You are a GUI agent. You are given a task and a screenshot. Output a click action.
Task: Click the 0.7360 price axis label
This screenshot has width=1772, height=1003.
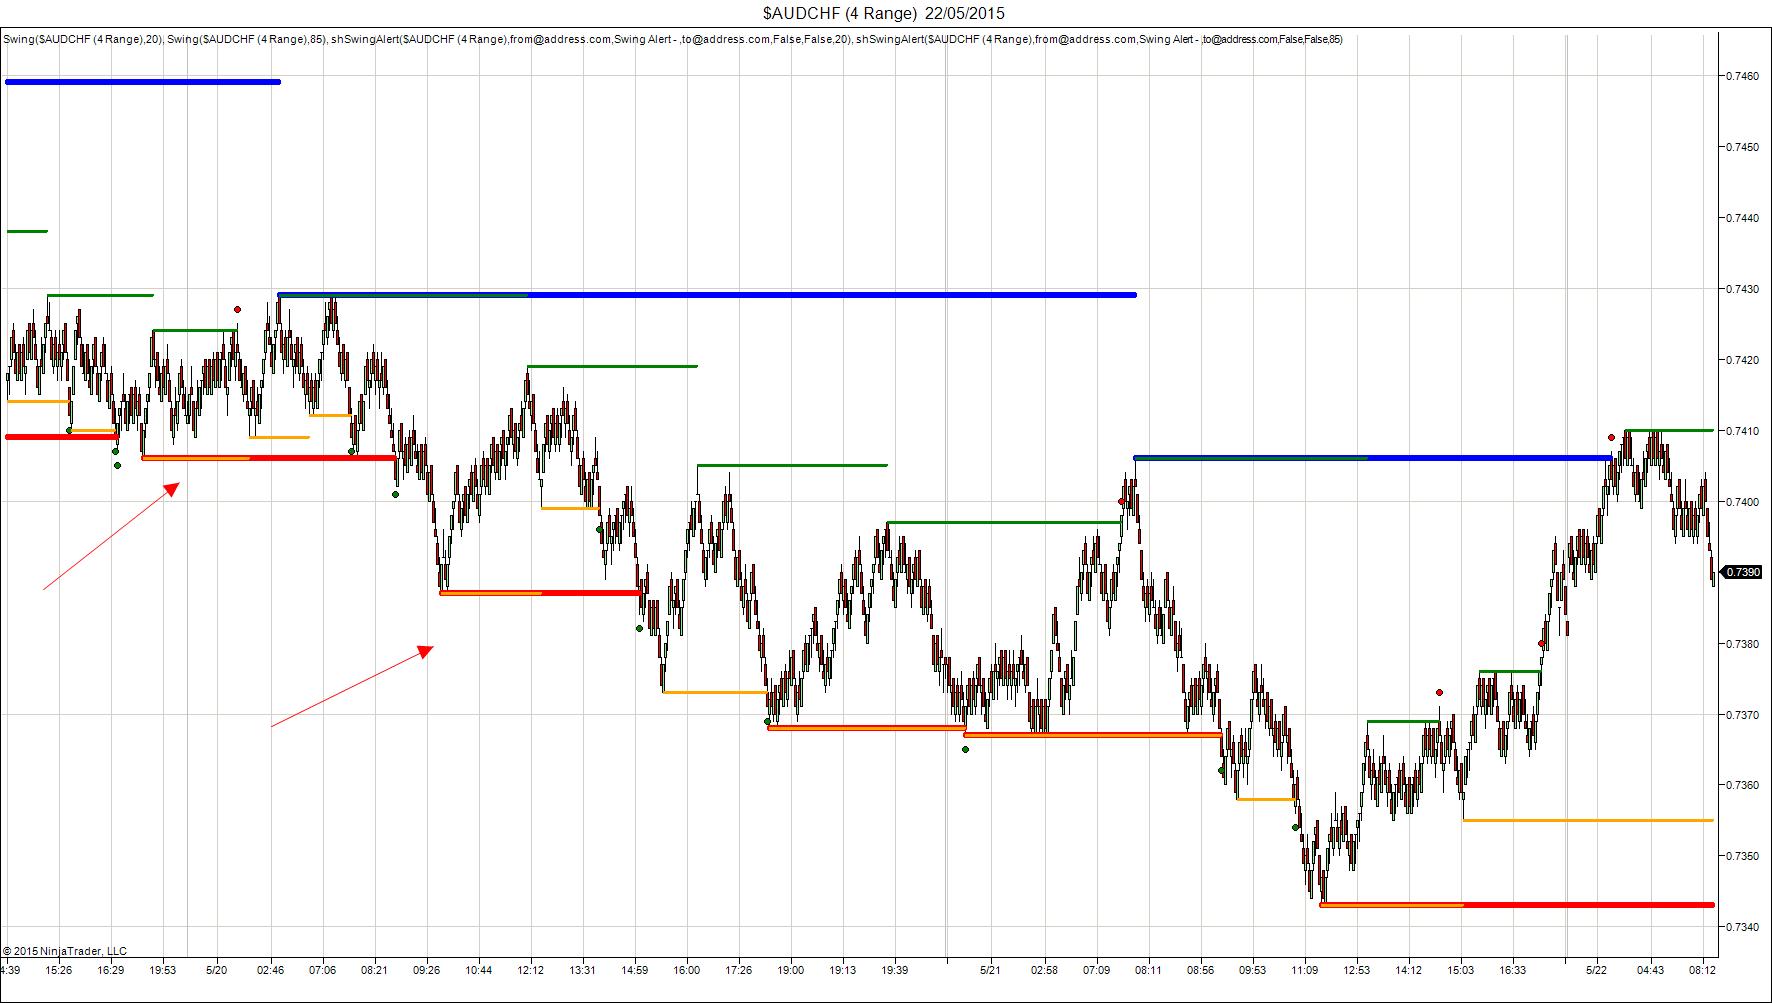click(1743, 785)
